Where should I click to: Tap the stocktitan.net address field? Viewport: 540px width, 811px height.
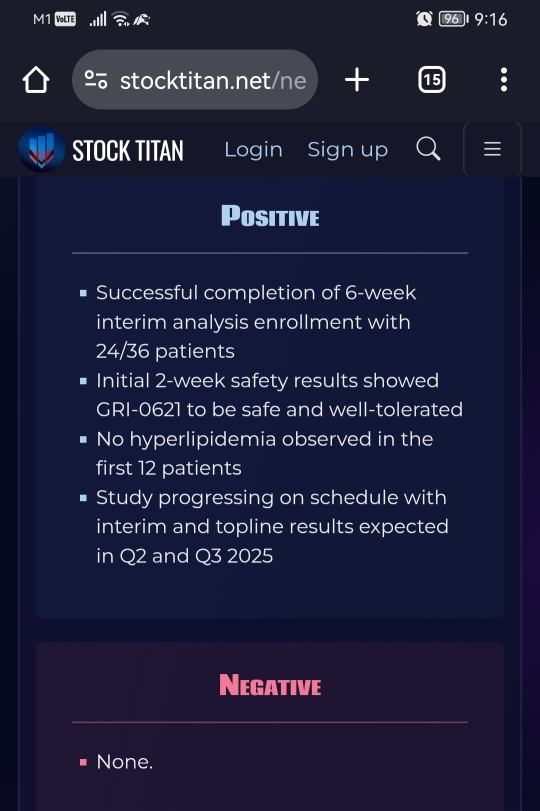pyautogui.click(x=195, y=80)
